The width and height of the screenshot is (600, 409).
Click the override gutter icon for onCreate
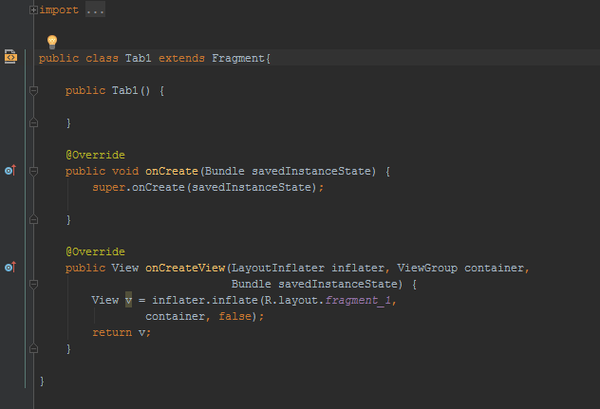[10, 171]
